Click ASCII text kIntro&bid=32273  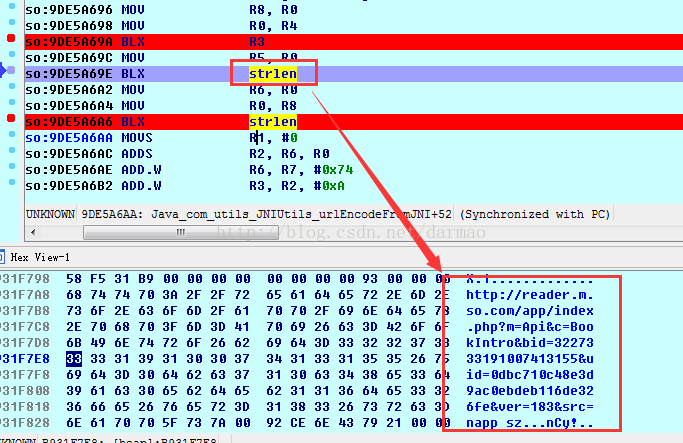[x=530, y=343]
